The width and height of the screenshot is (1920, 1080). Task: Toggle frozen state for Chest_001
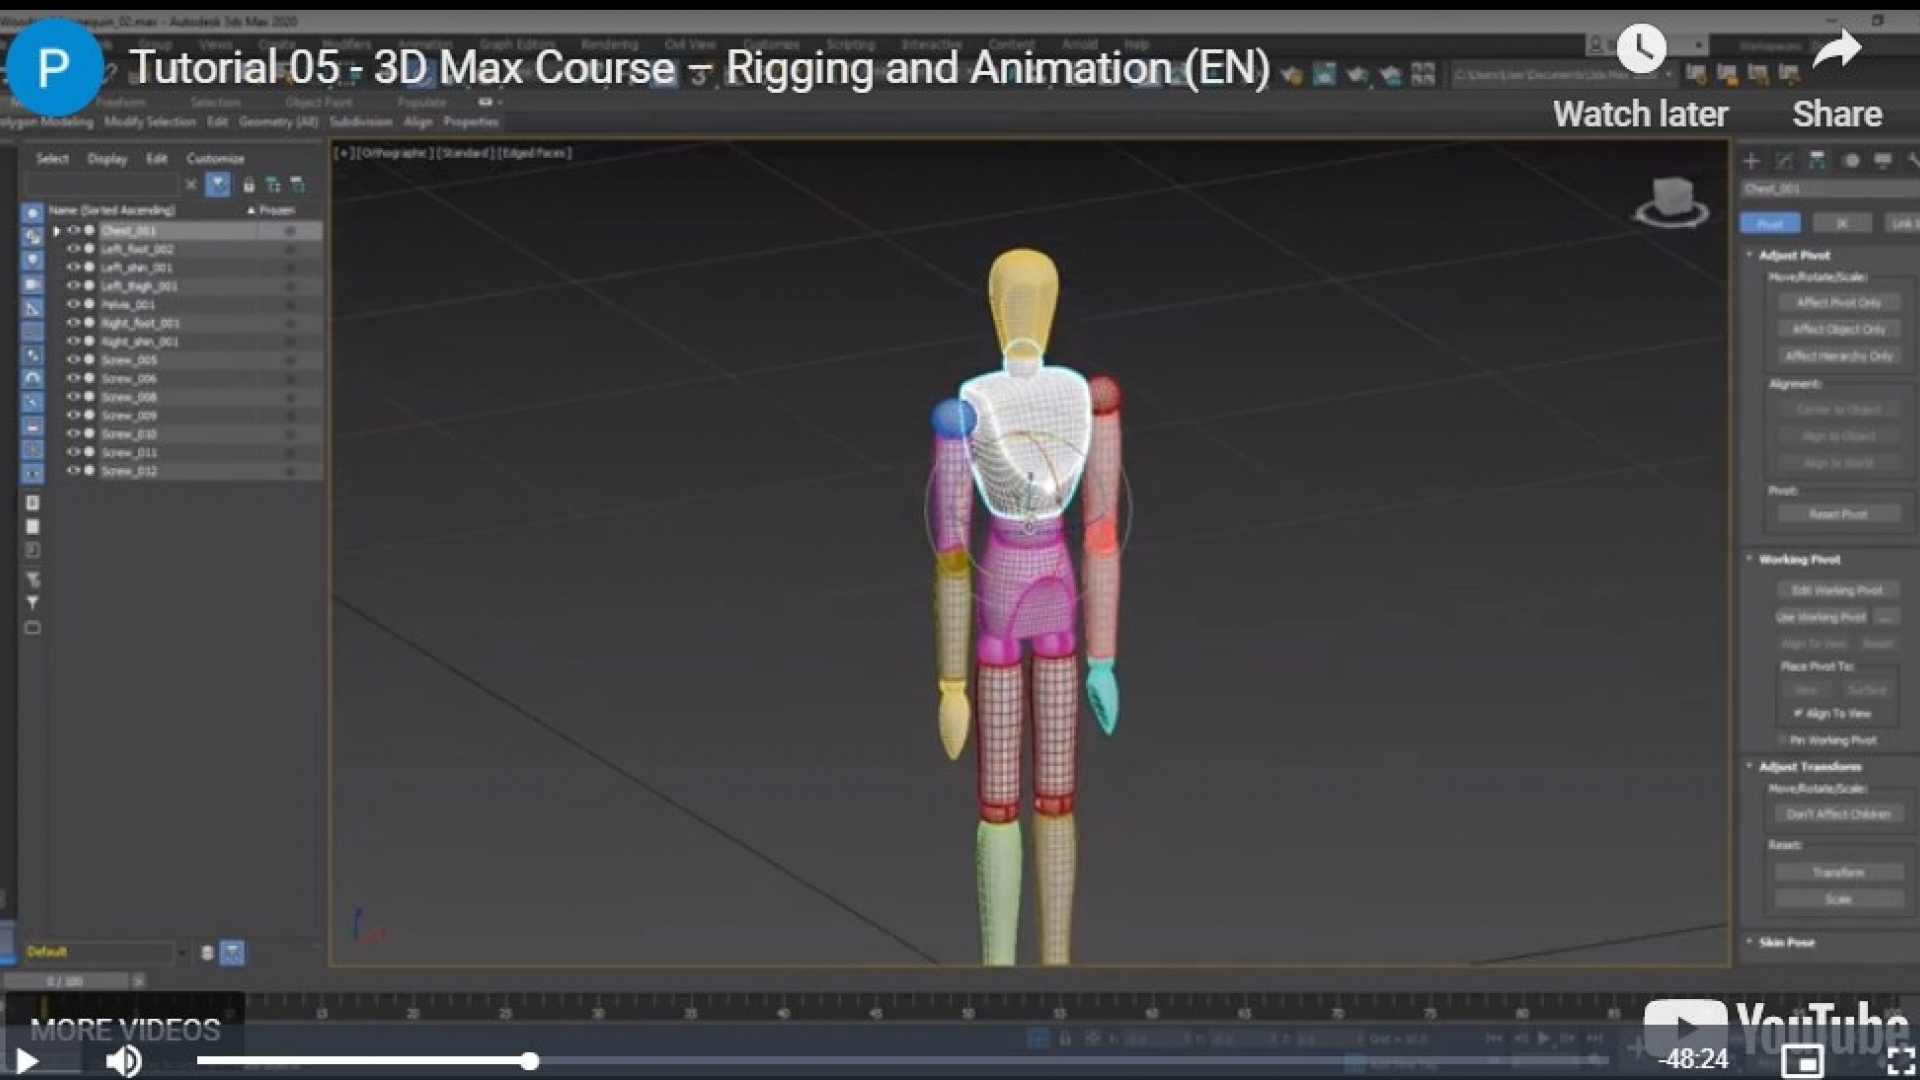[289, 231]
